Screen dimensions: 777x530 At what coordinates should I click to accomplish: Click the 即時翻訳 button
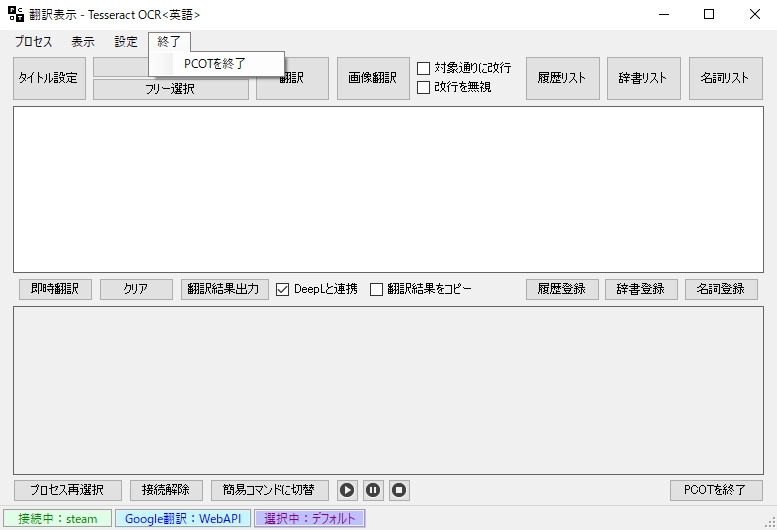coord(56,289)
